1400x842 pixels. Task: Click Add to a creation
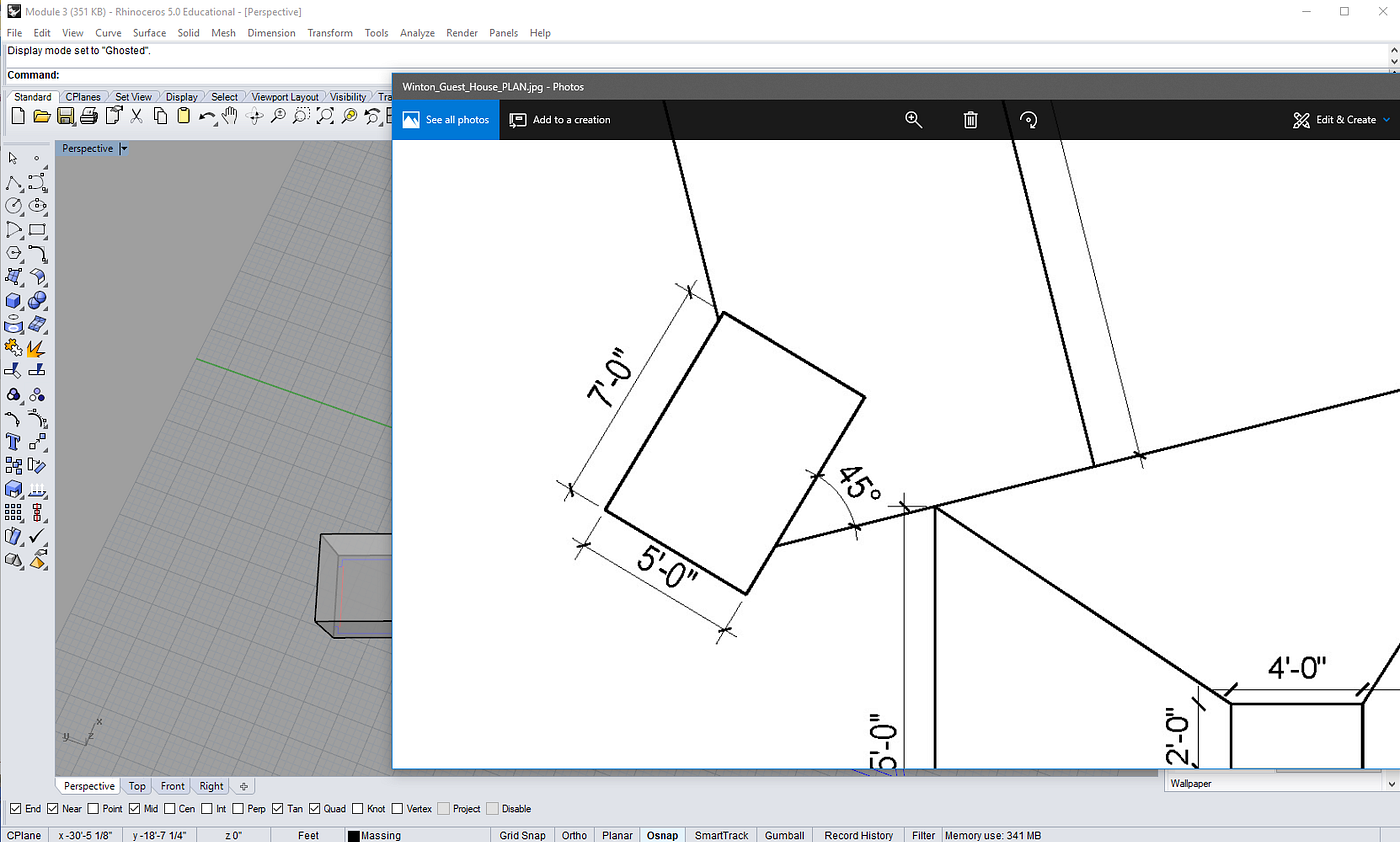560,120
